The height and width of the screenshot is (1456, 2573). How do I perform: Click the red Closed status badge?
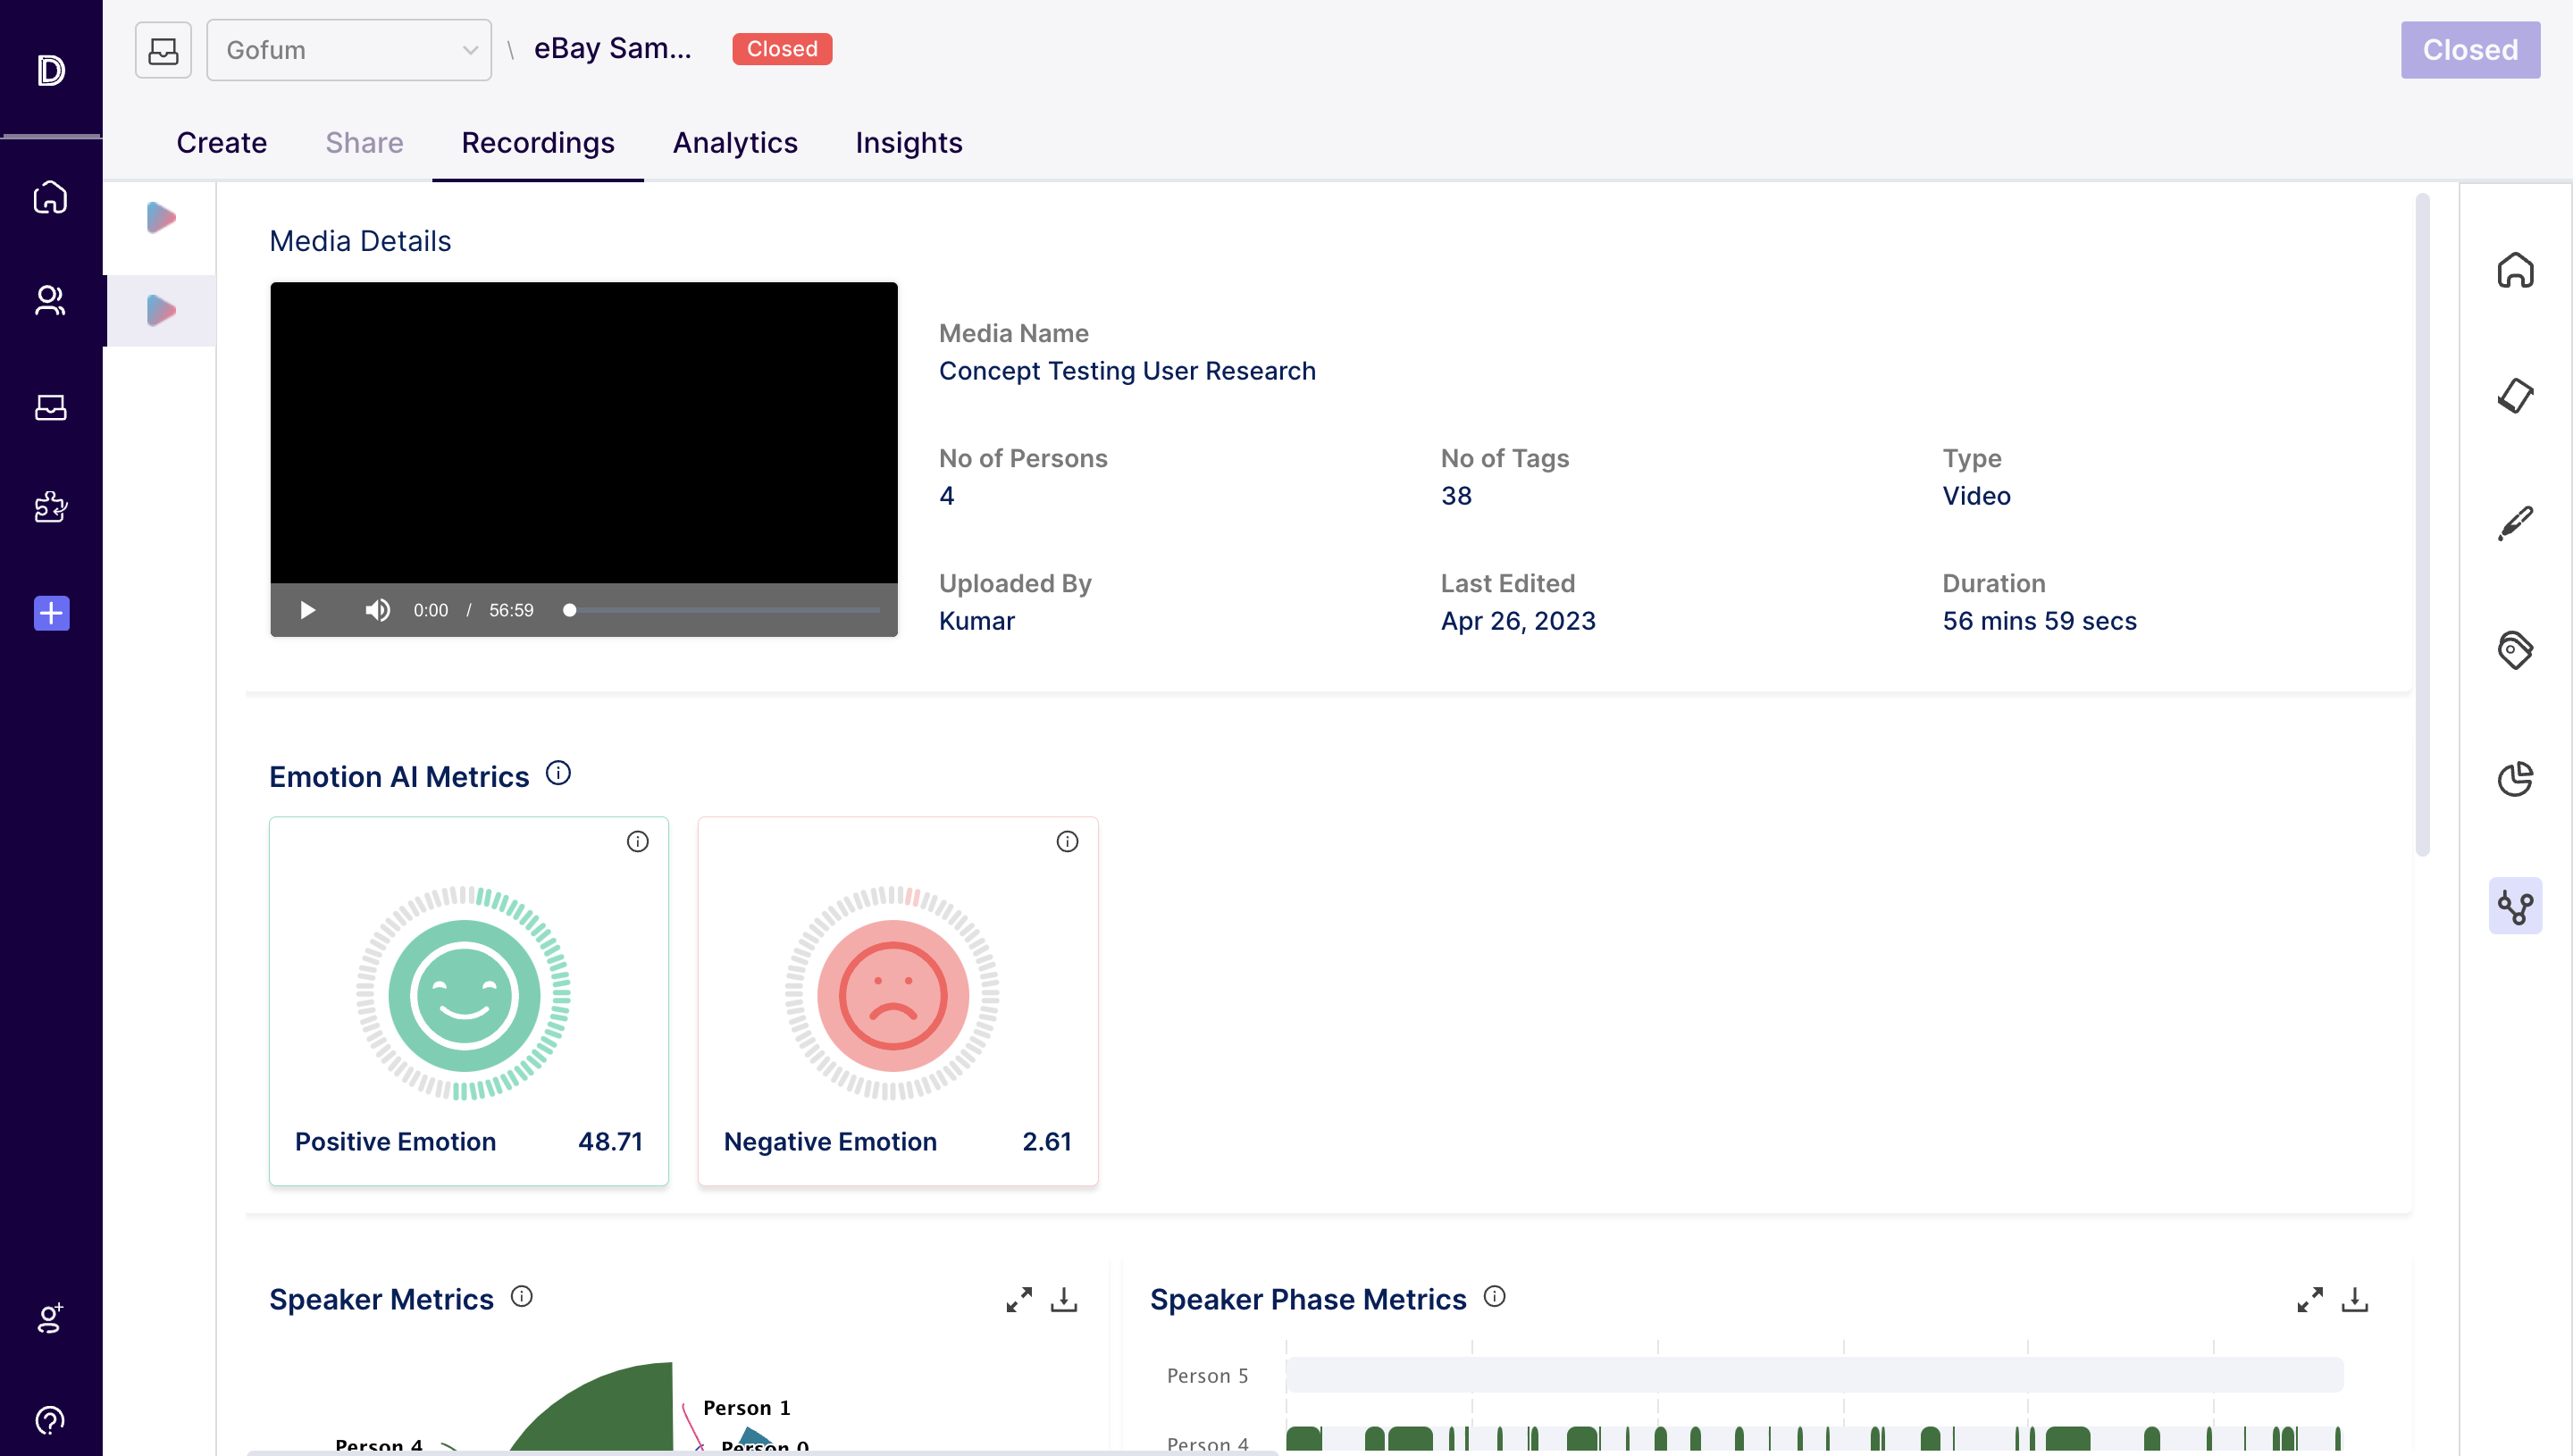click(782, 49)
